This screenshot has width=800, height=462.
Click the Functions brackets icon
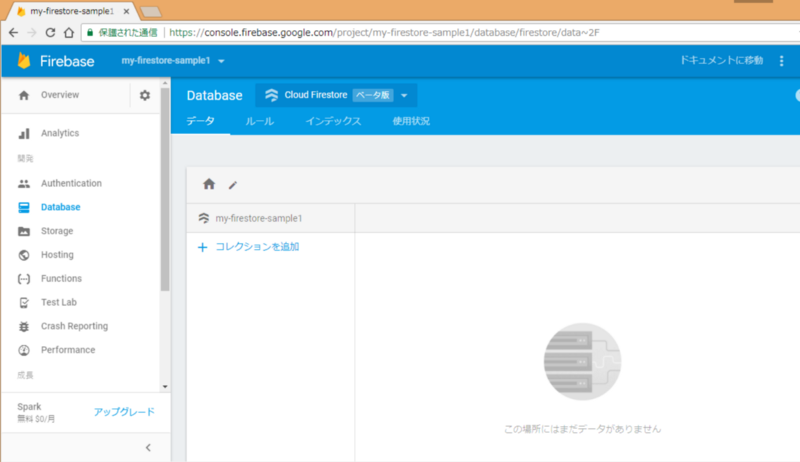point(24,279)
